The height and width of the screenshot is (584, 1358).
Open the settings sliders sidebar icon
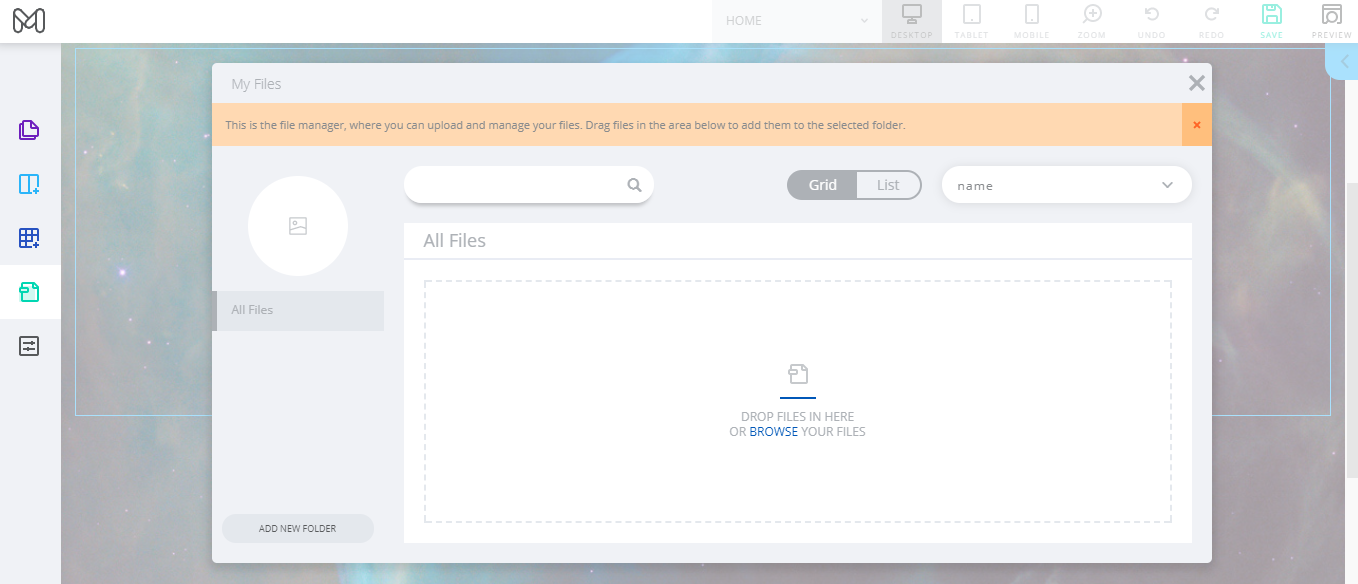click(29, 346)
